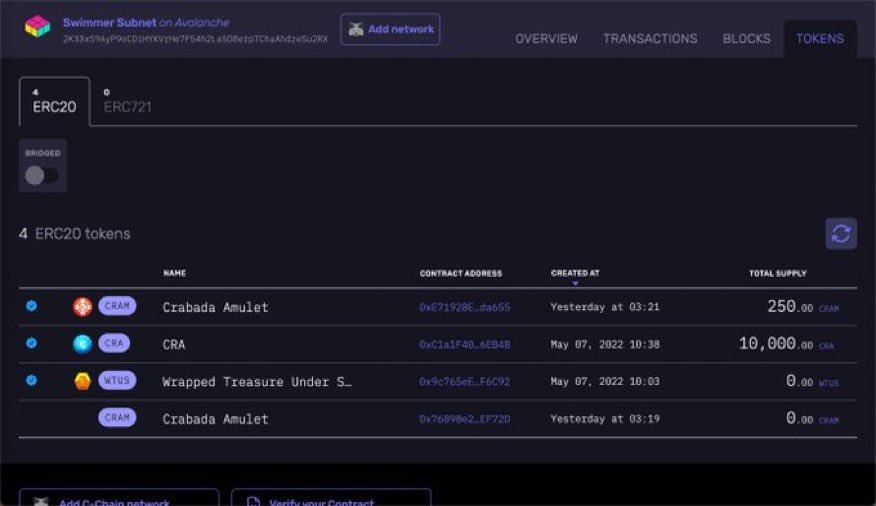The image size is (876, 506).
Task: Select the Tokens tab
Action: (x=820, y=39)
